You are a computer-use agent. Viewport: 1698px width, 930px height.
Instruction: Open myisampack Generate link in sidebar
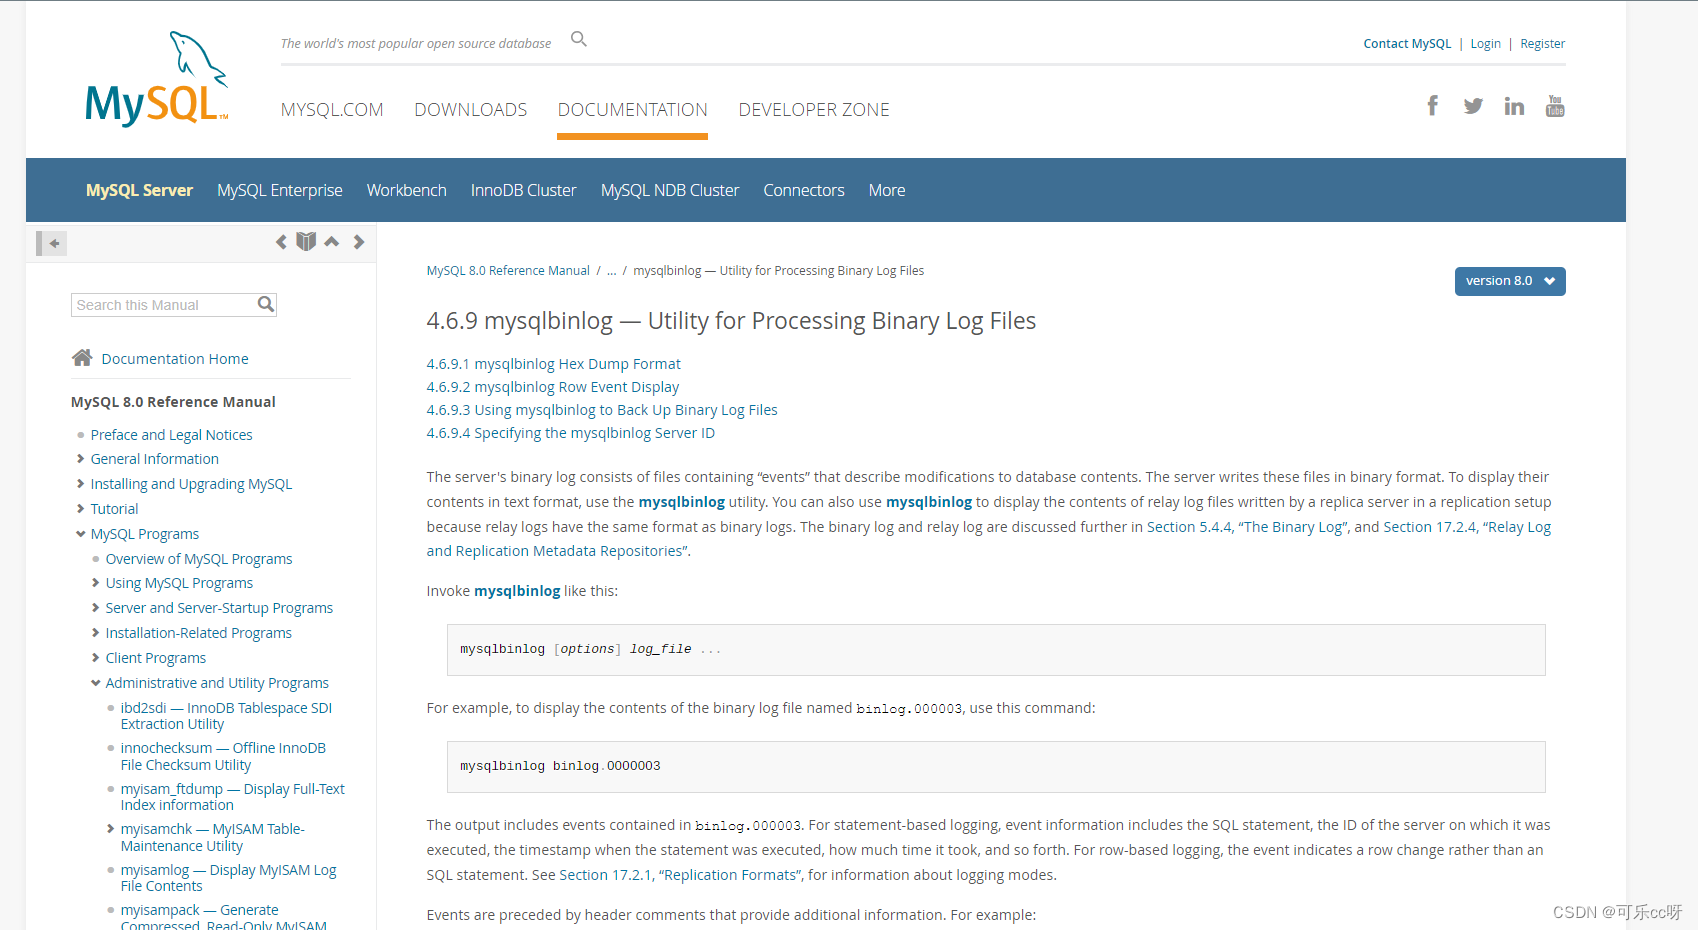pyautogui.click(x=224, y=918)
